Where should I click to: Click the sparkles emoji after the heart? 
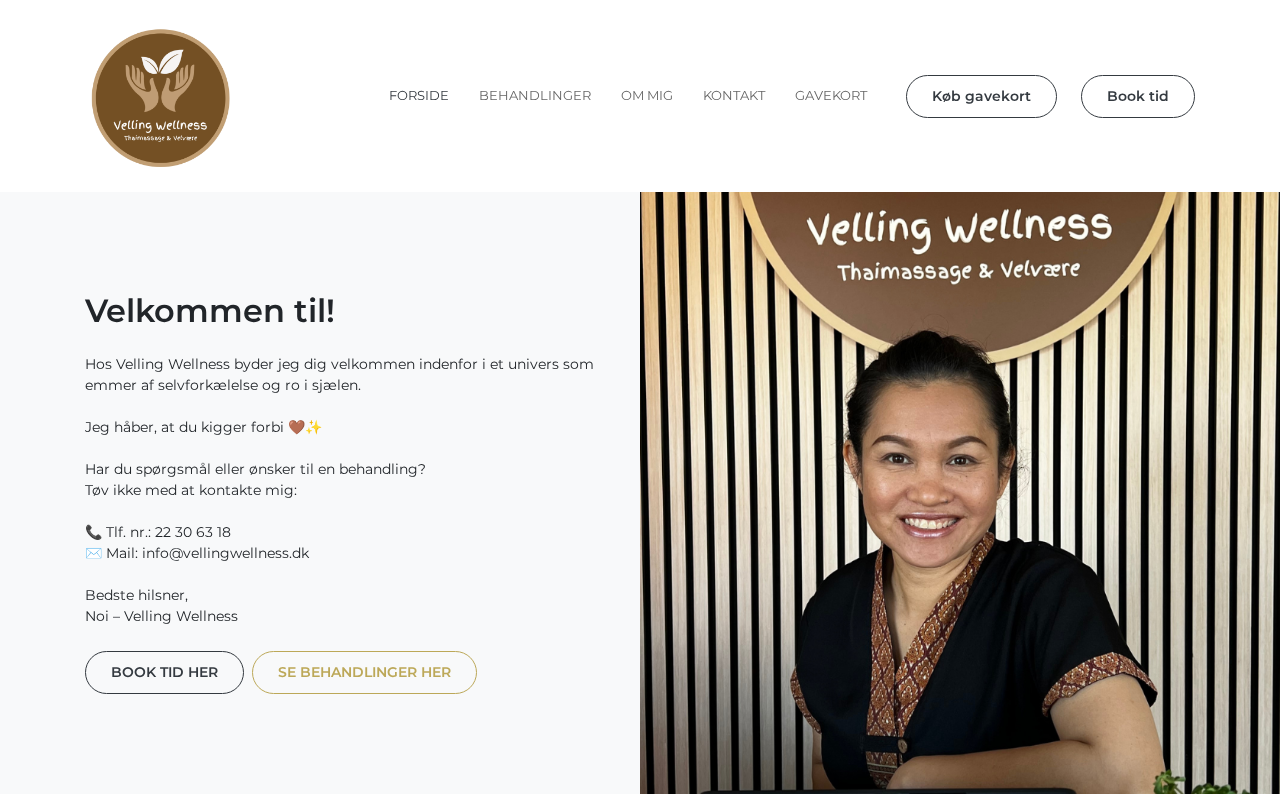coord(314,427)
